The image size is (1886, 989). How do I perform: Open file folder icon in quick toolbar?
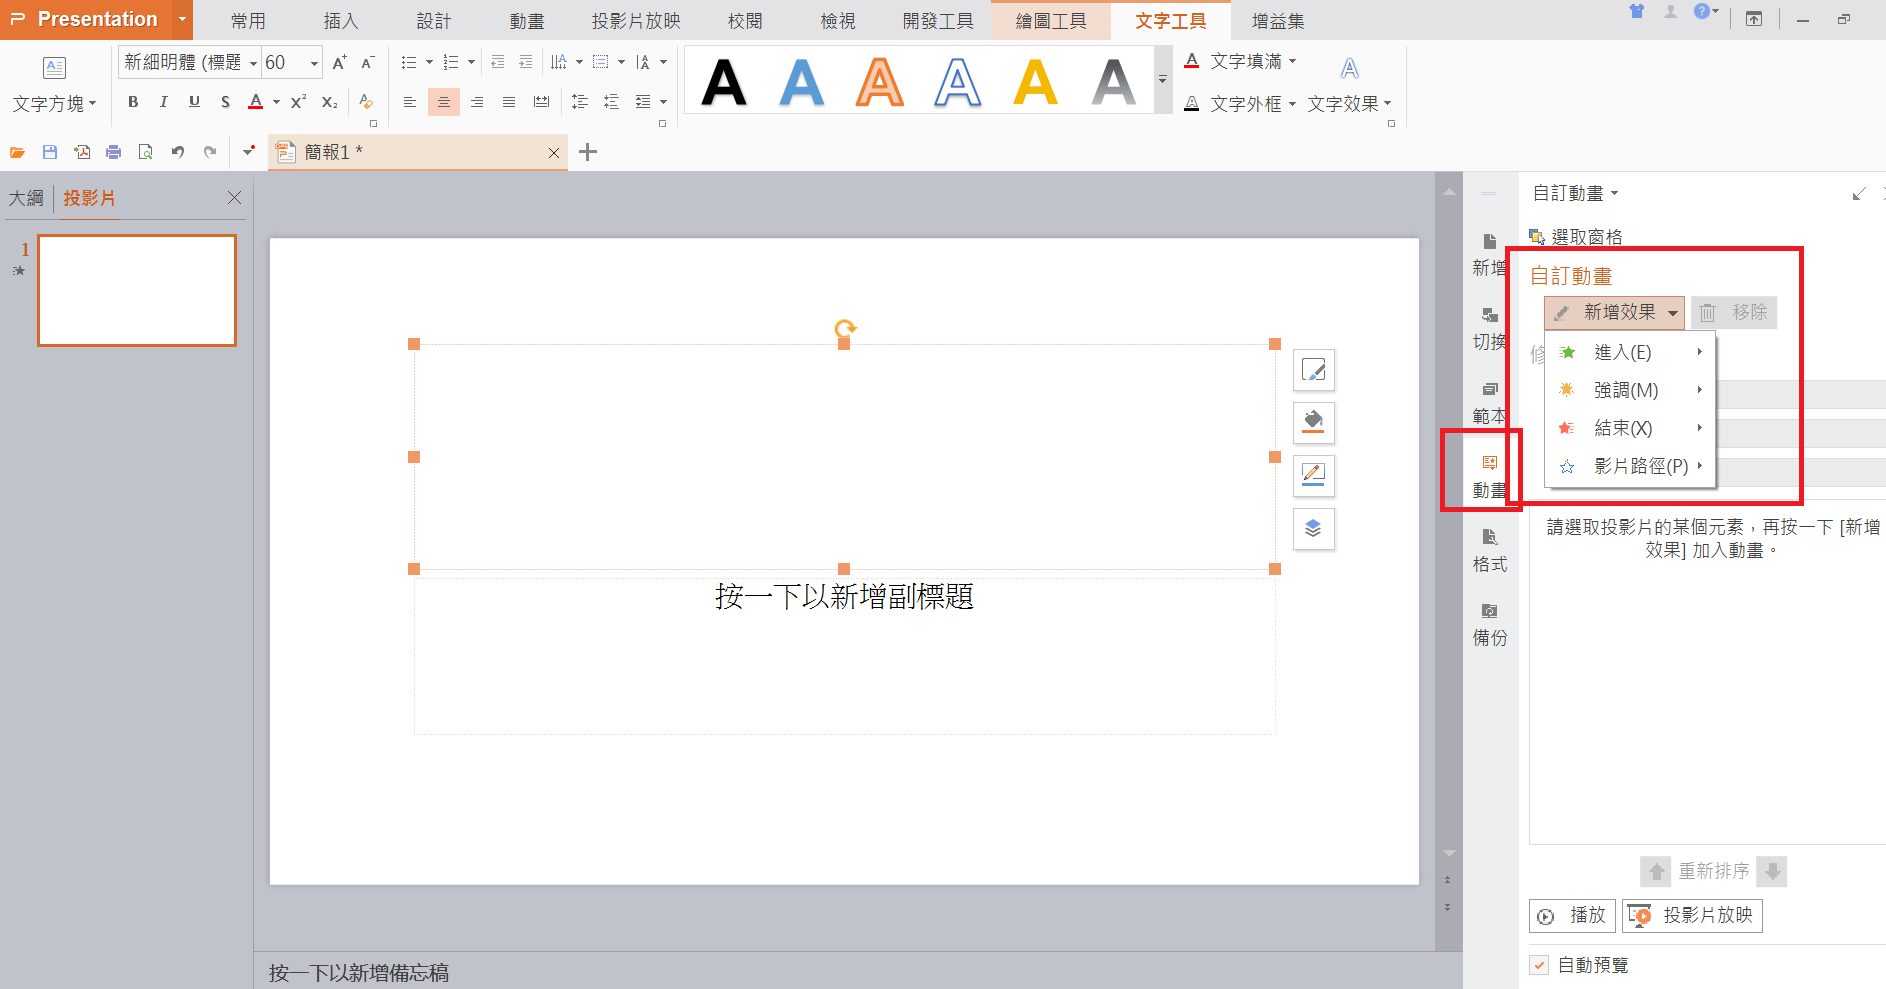pyautogui.click(x=17, y=152)
